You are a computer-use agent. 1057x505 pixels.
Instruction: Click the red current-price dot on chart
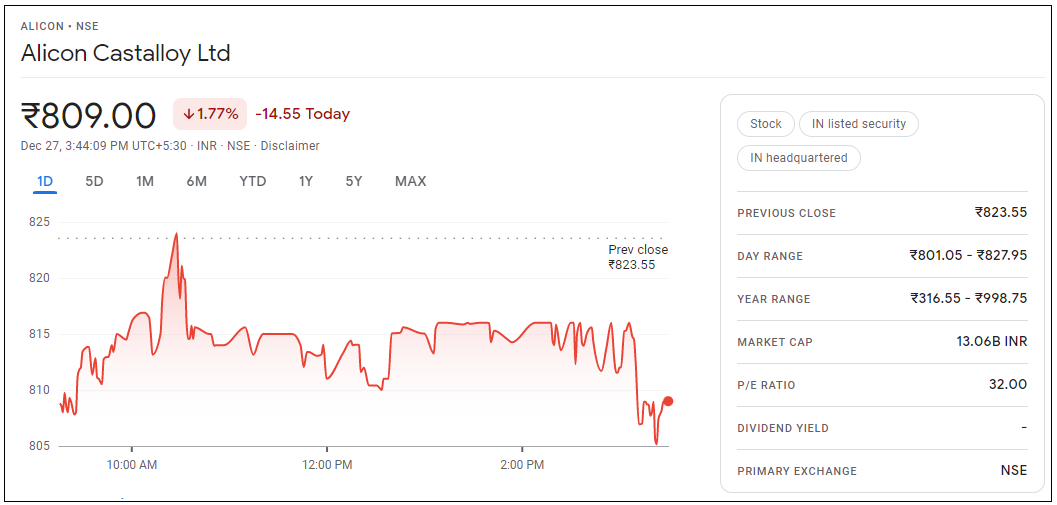[668, 401]
